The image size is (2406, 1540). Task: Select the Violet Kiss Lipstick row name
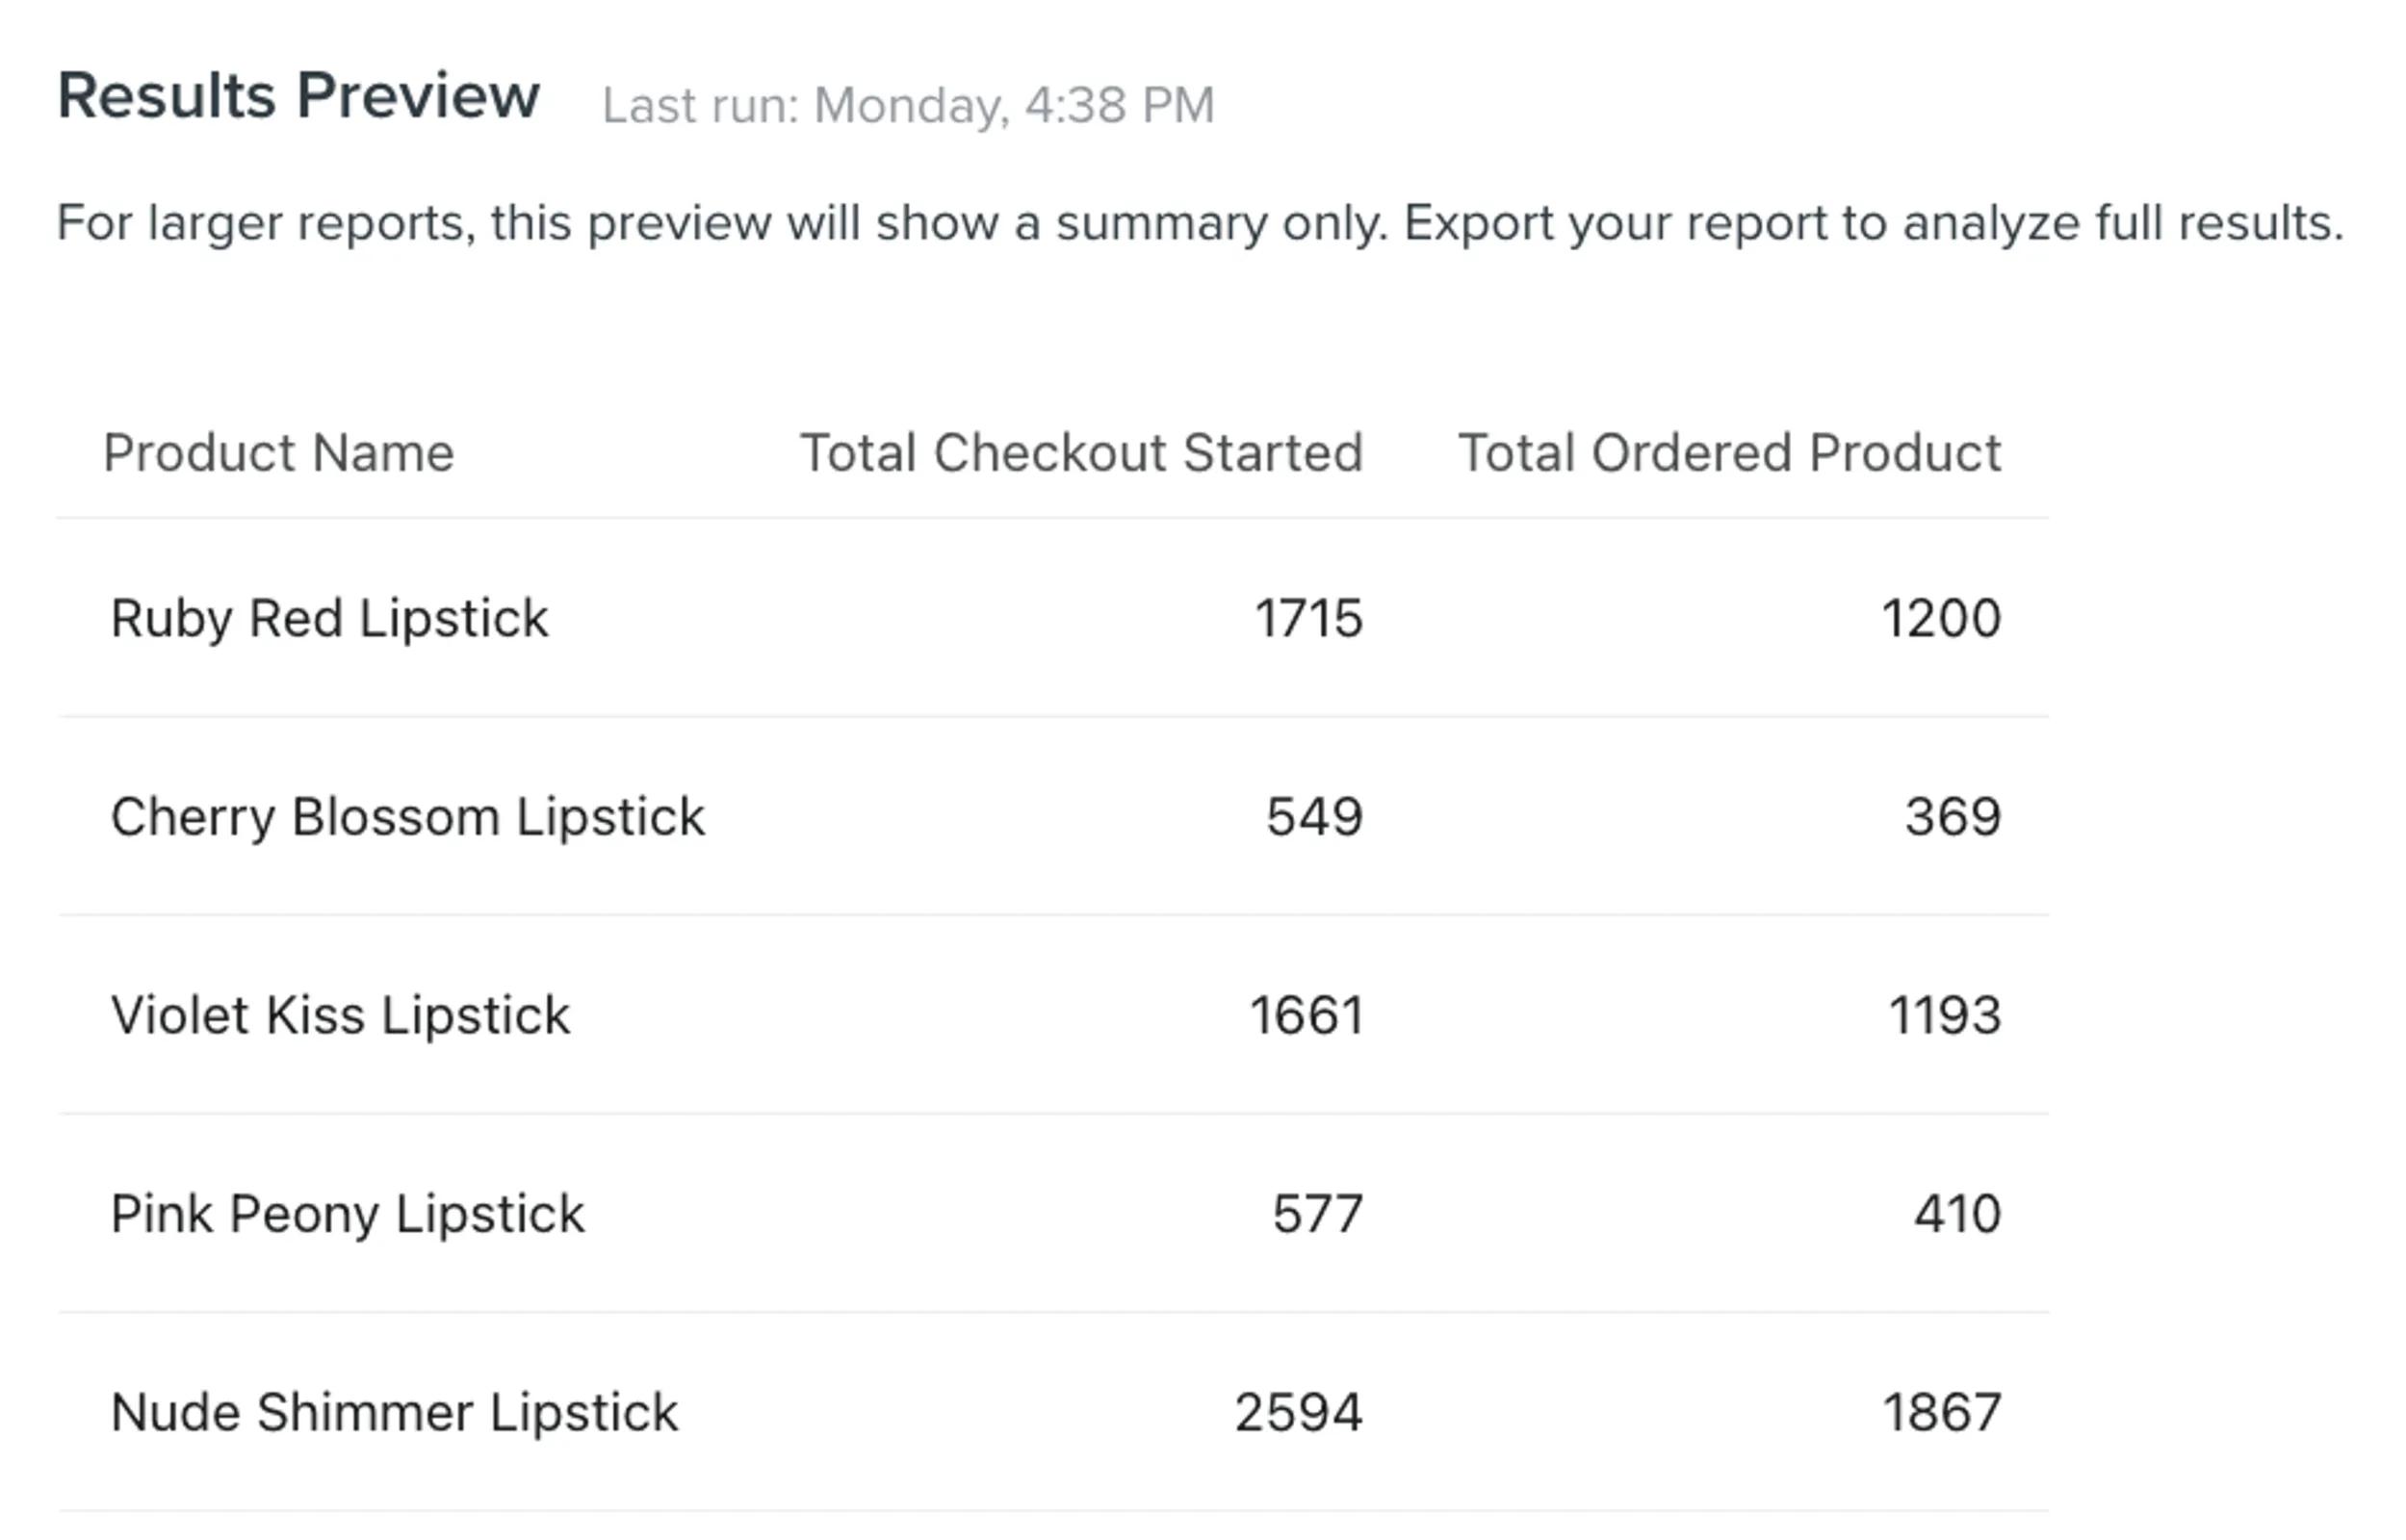pyautogui.click(x=340, y=1016)
